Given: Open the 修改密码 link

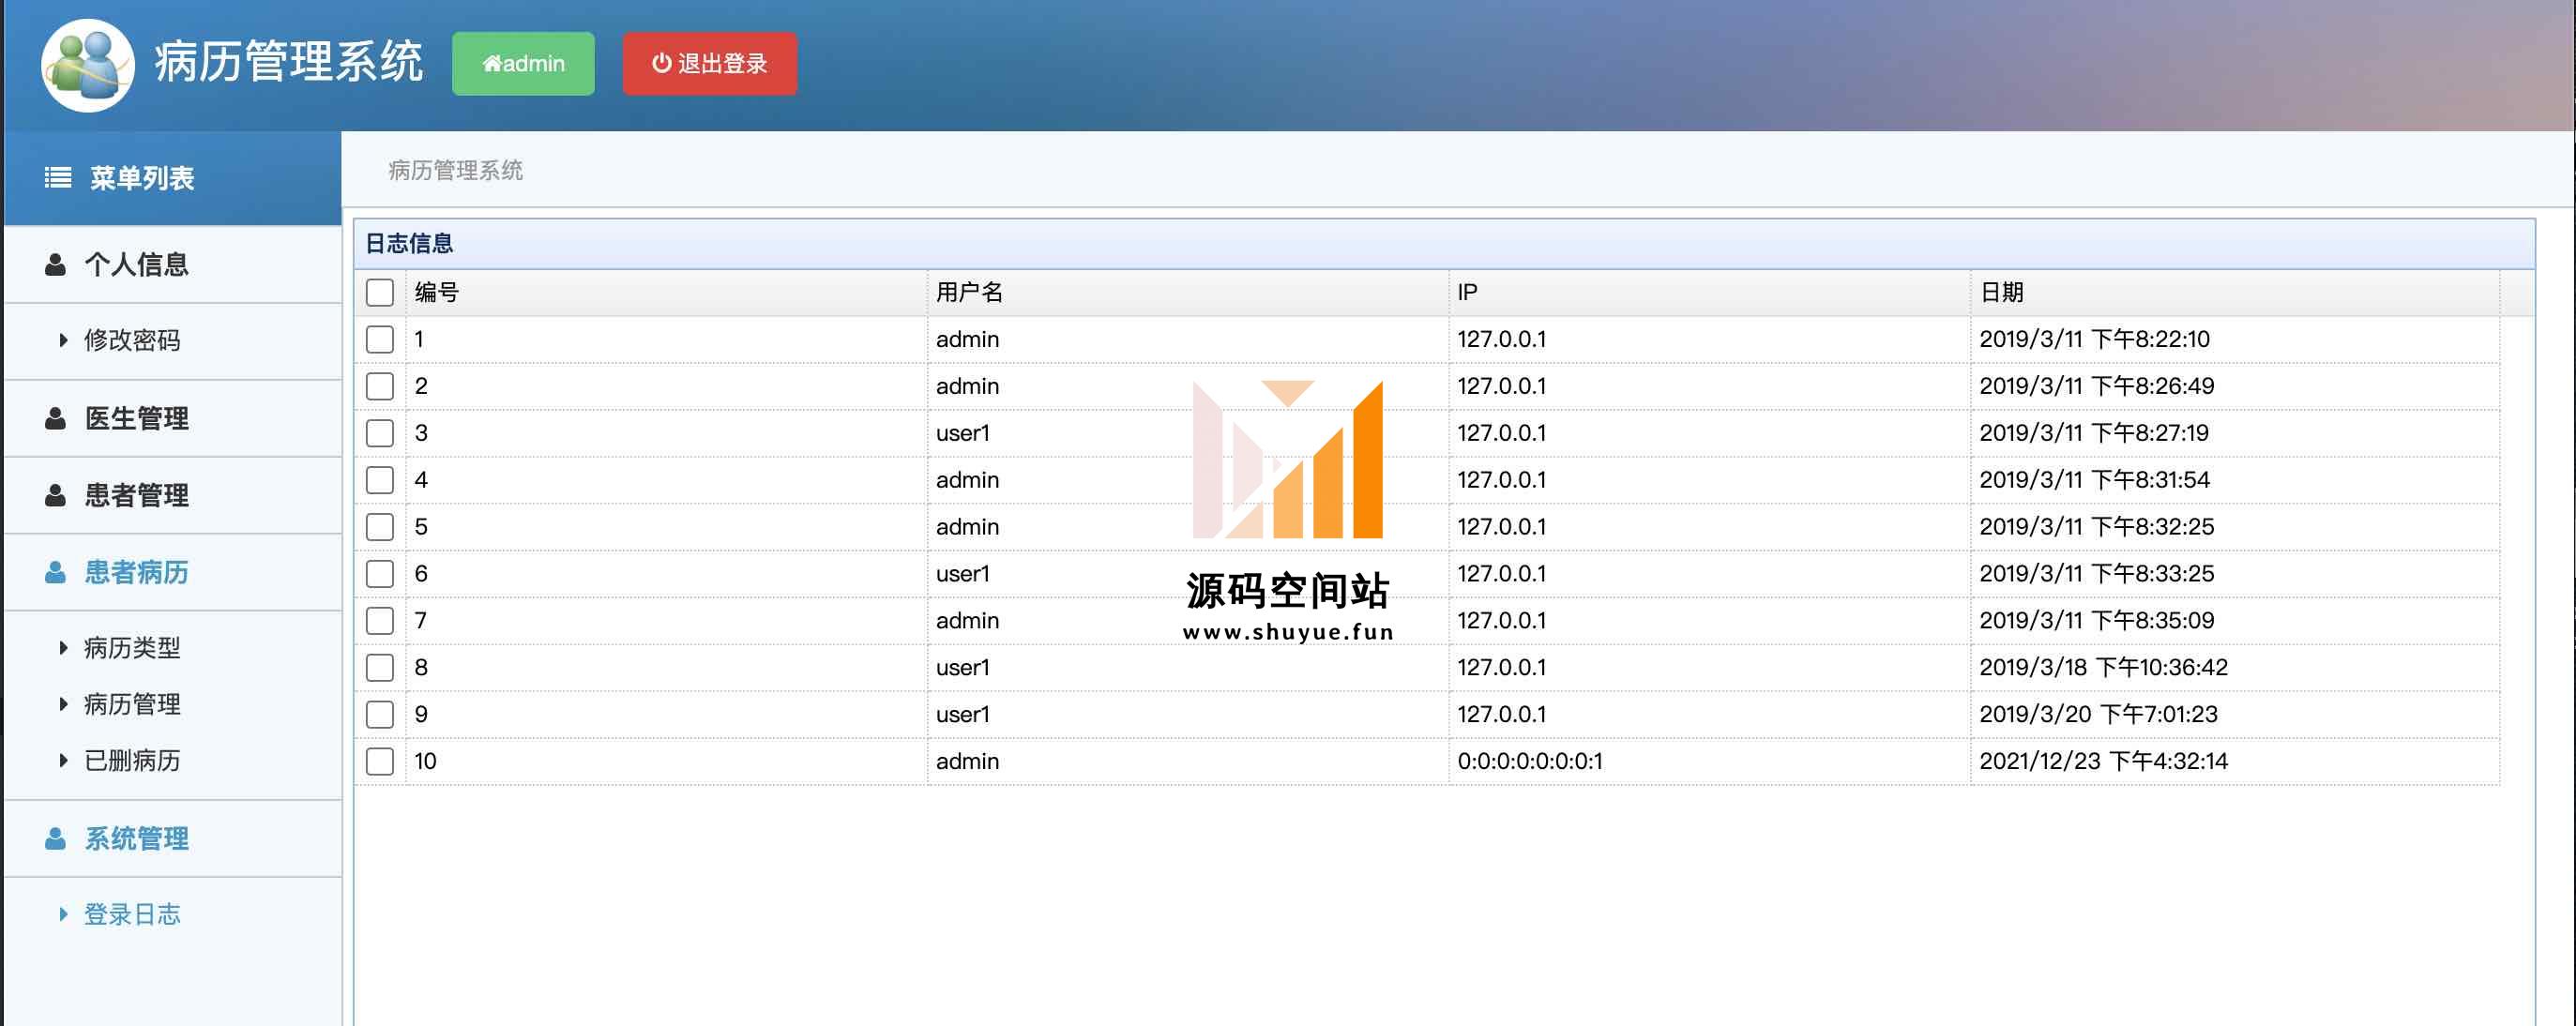Looking at the screenshot, I should click(132, 341).
